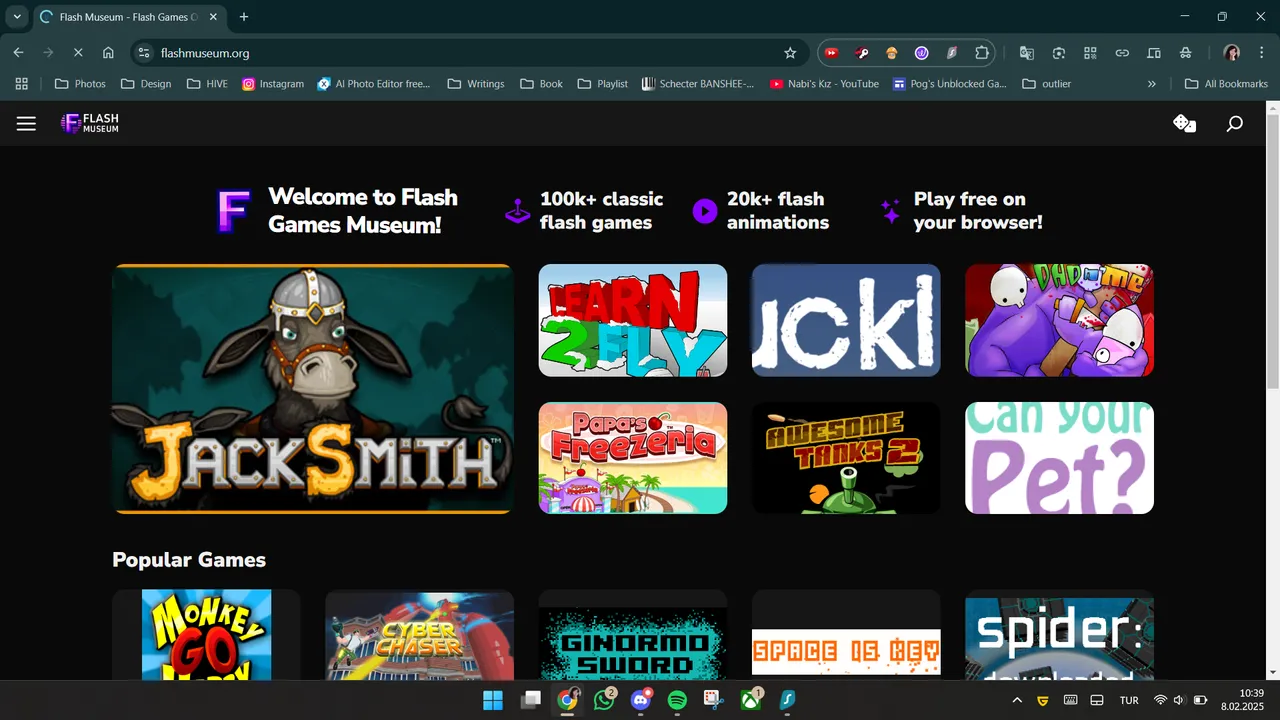Open WhatsApp from the taskbar
The width and height of the screenshot is (1280, 720).
[x=604, y=700]
